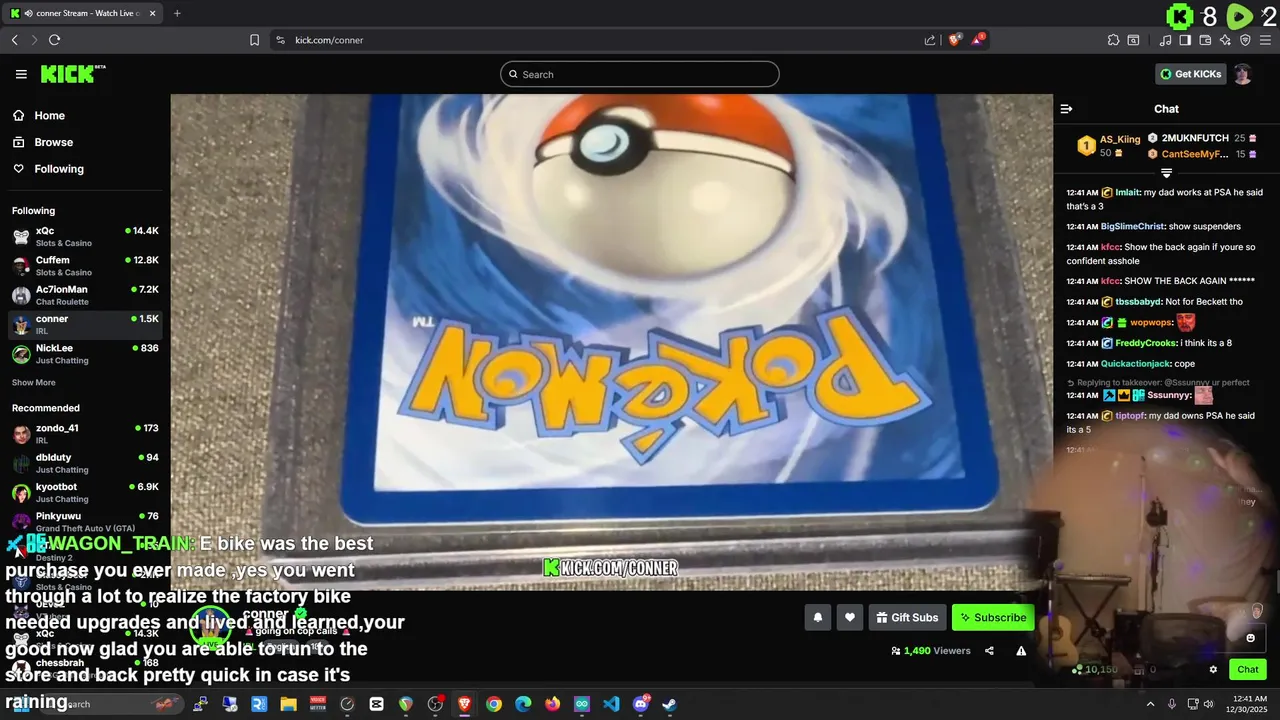Screen dimensions: 1280x720
Task: Open zondo_41 recommended channel
Action: [x=85, y=433]
